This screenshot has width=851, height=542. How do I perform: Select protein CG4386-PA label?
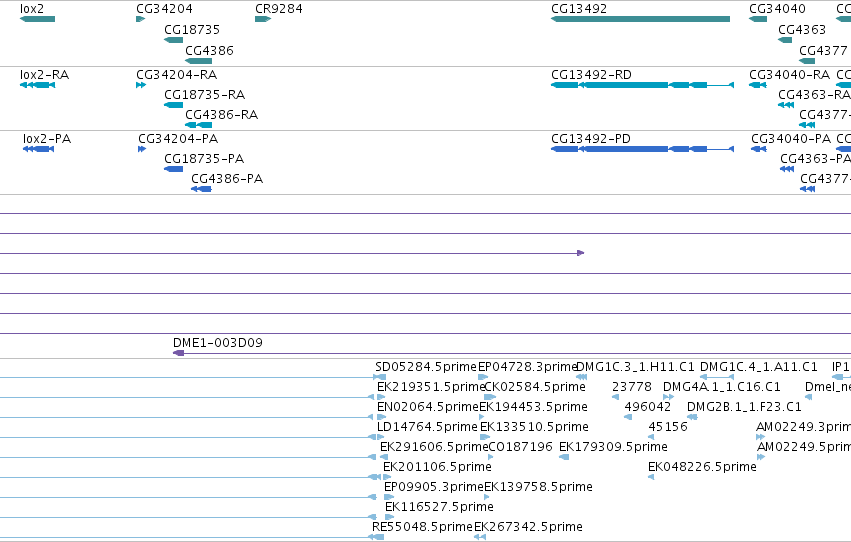point(227,178)
